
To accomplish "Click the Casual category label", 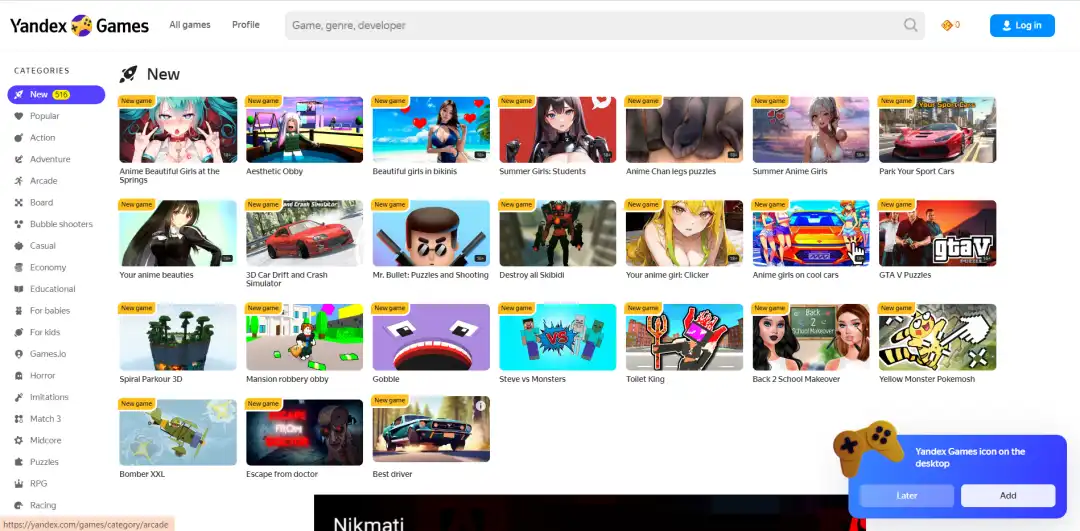I will 43,246.
